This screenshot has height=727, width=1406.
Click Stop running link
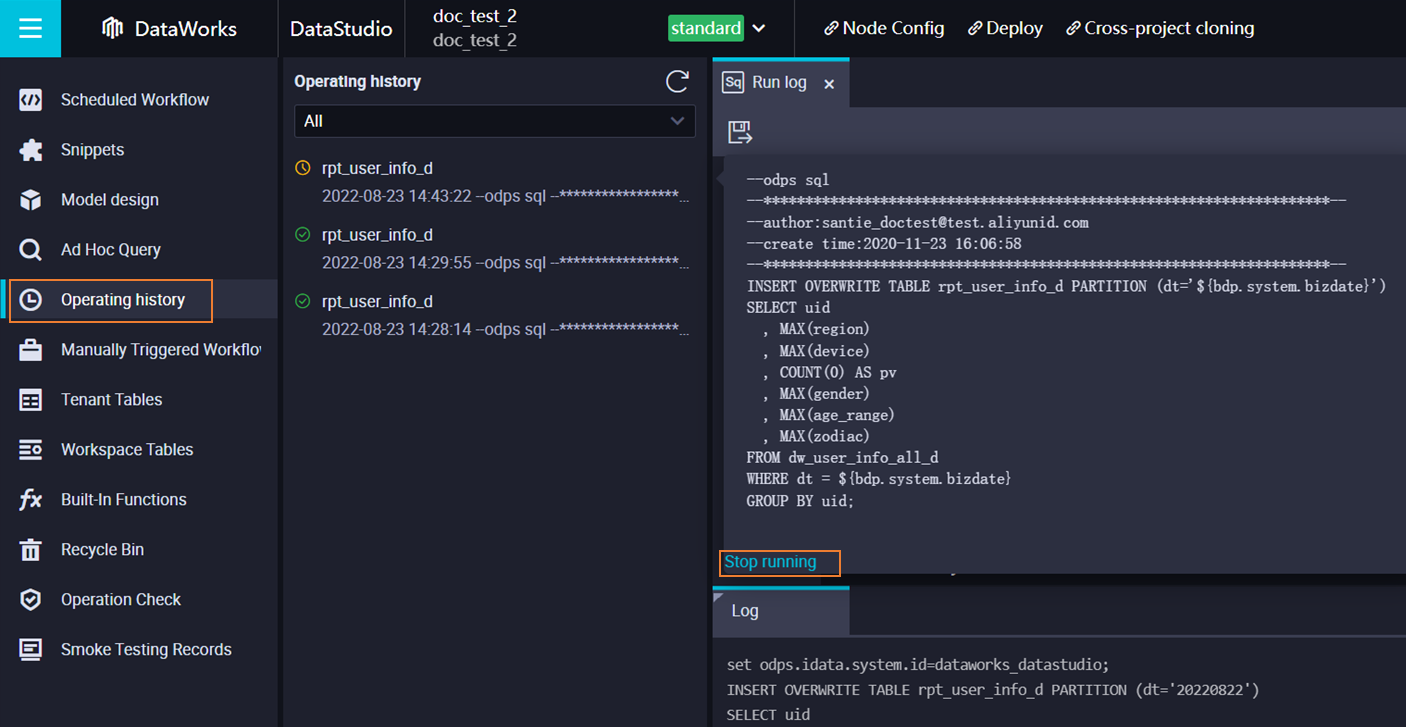(770, 562)
